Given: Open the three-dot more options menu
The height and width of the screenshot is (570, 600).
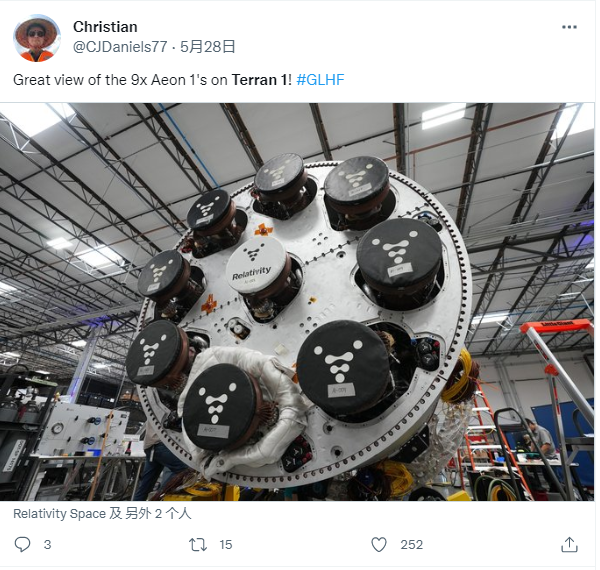Looking at the screenshot, I should 569,27.
